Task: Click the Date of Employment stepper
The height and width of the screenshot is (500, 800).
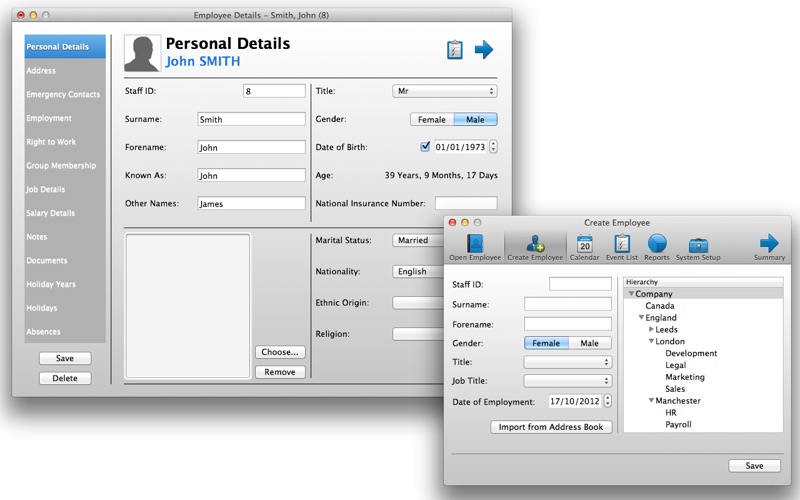Action: tap(607, 401)
